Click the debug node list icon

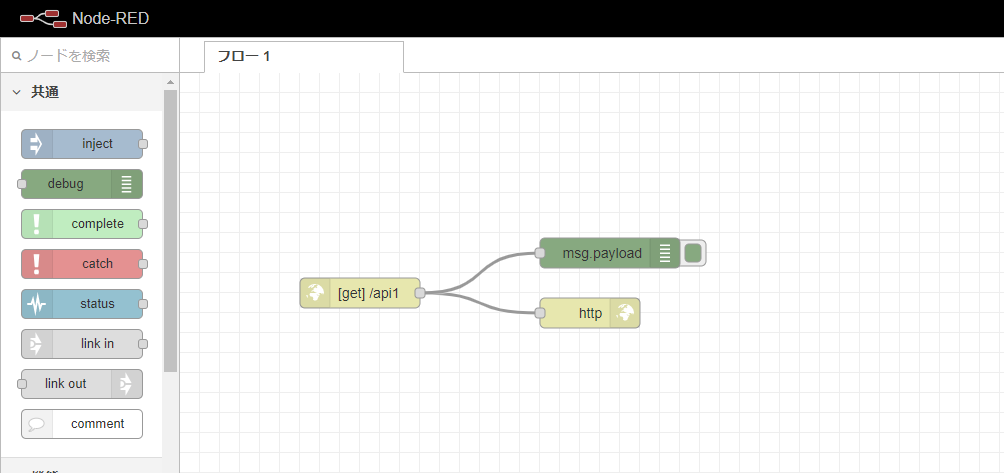[127, 184]
